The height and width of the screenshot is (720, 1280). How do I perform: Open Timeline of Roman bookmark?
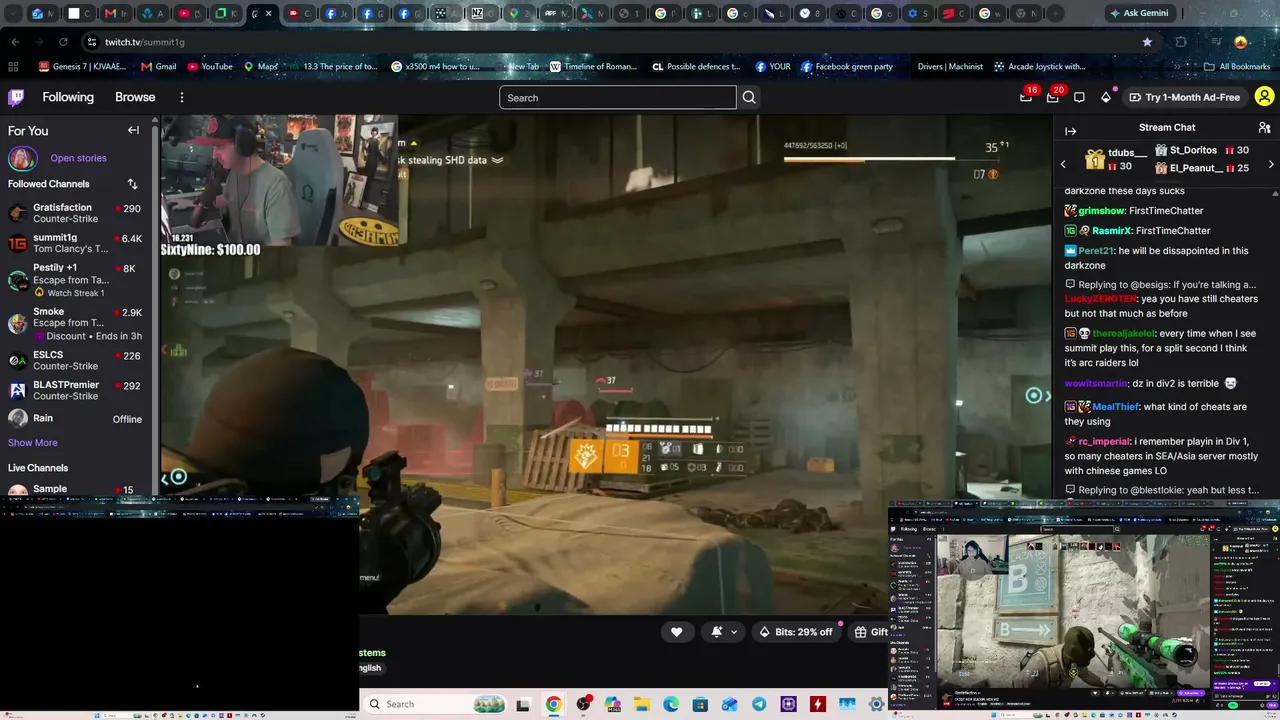point(593,67)
